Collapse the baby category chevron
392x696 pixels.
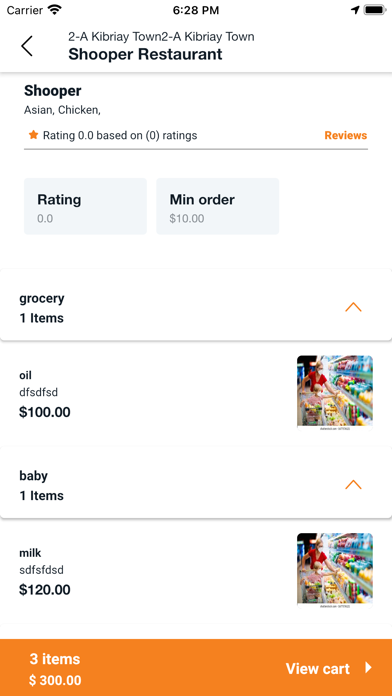[x=353, y=485]
